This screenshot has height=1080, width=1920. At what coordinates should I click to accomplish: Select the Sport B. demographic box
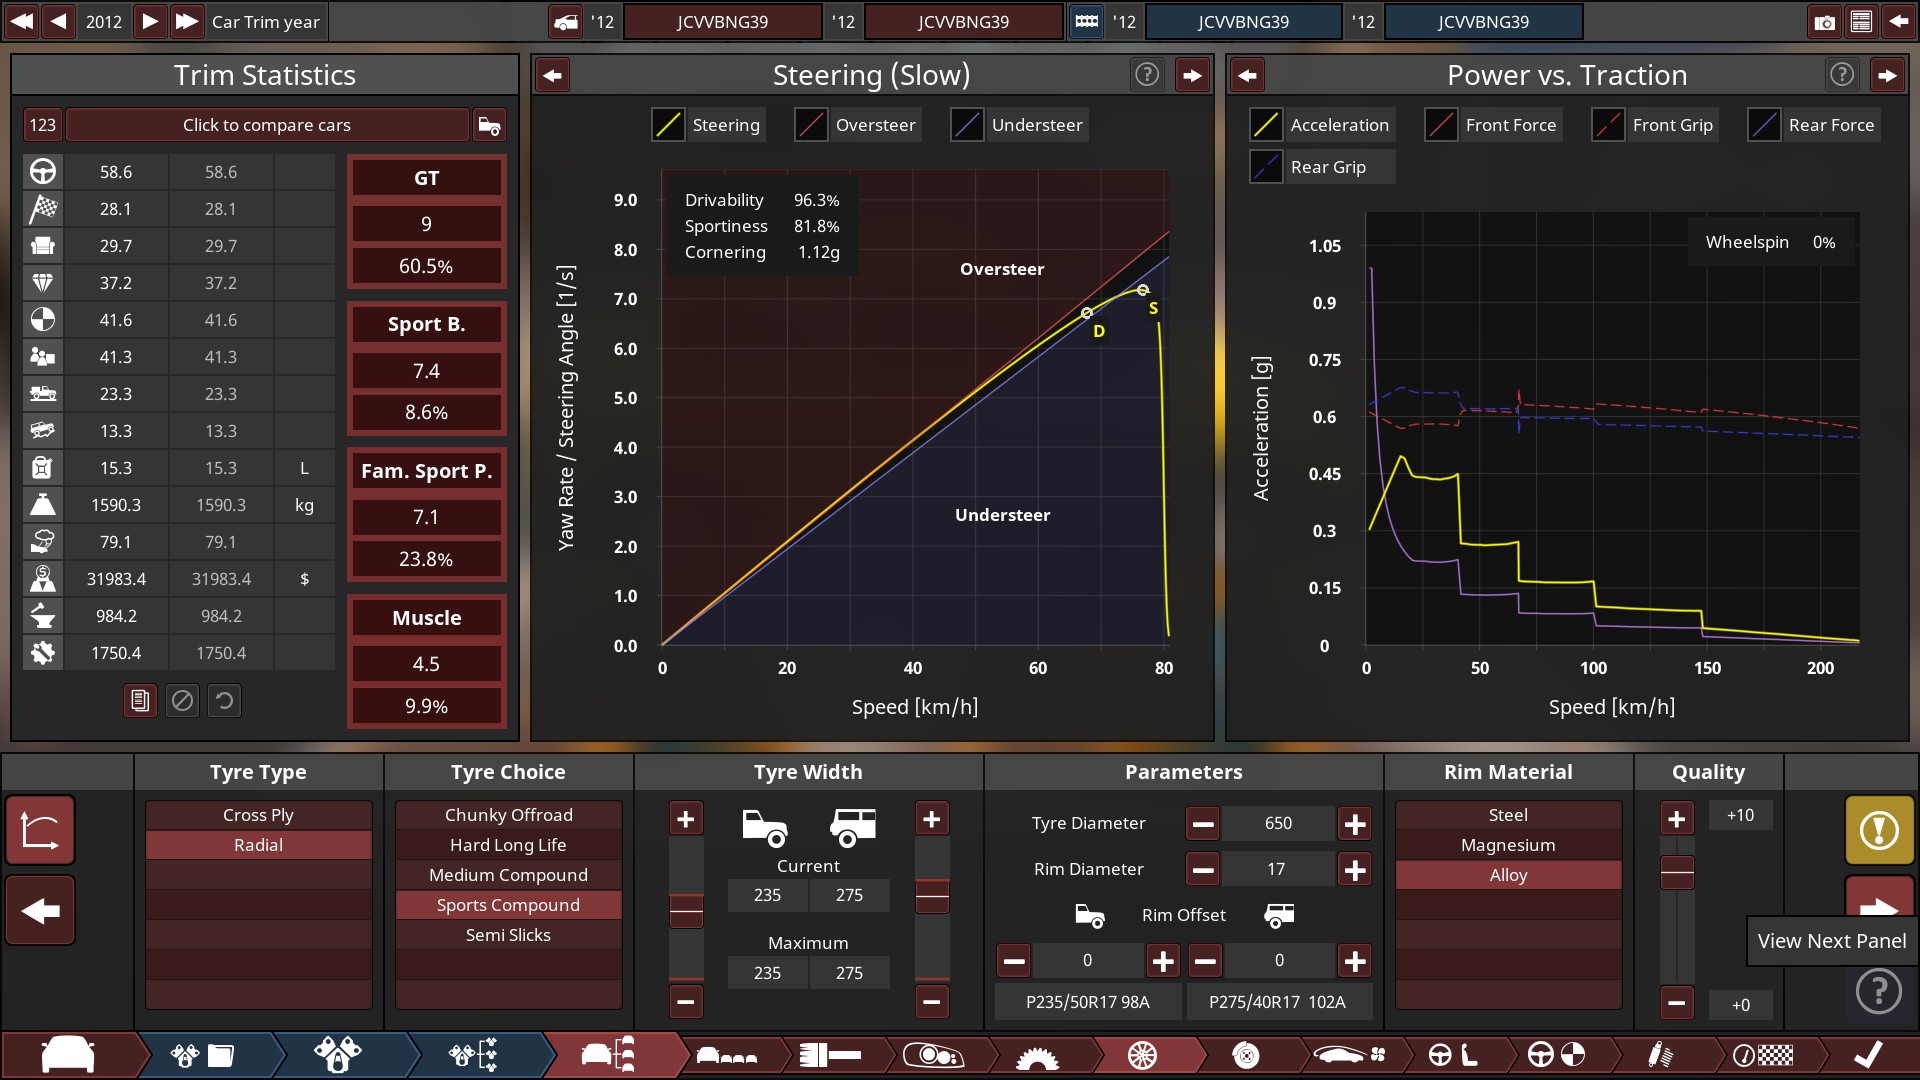(427, 368)
